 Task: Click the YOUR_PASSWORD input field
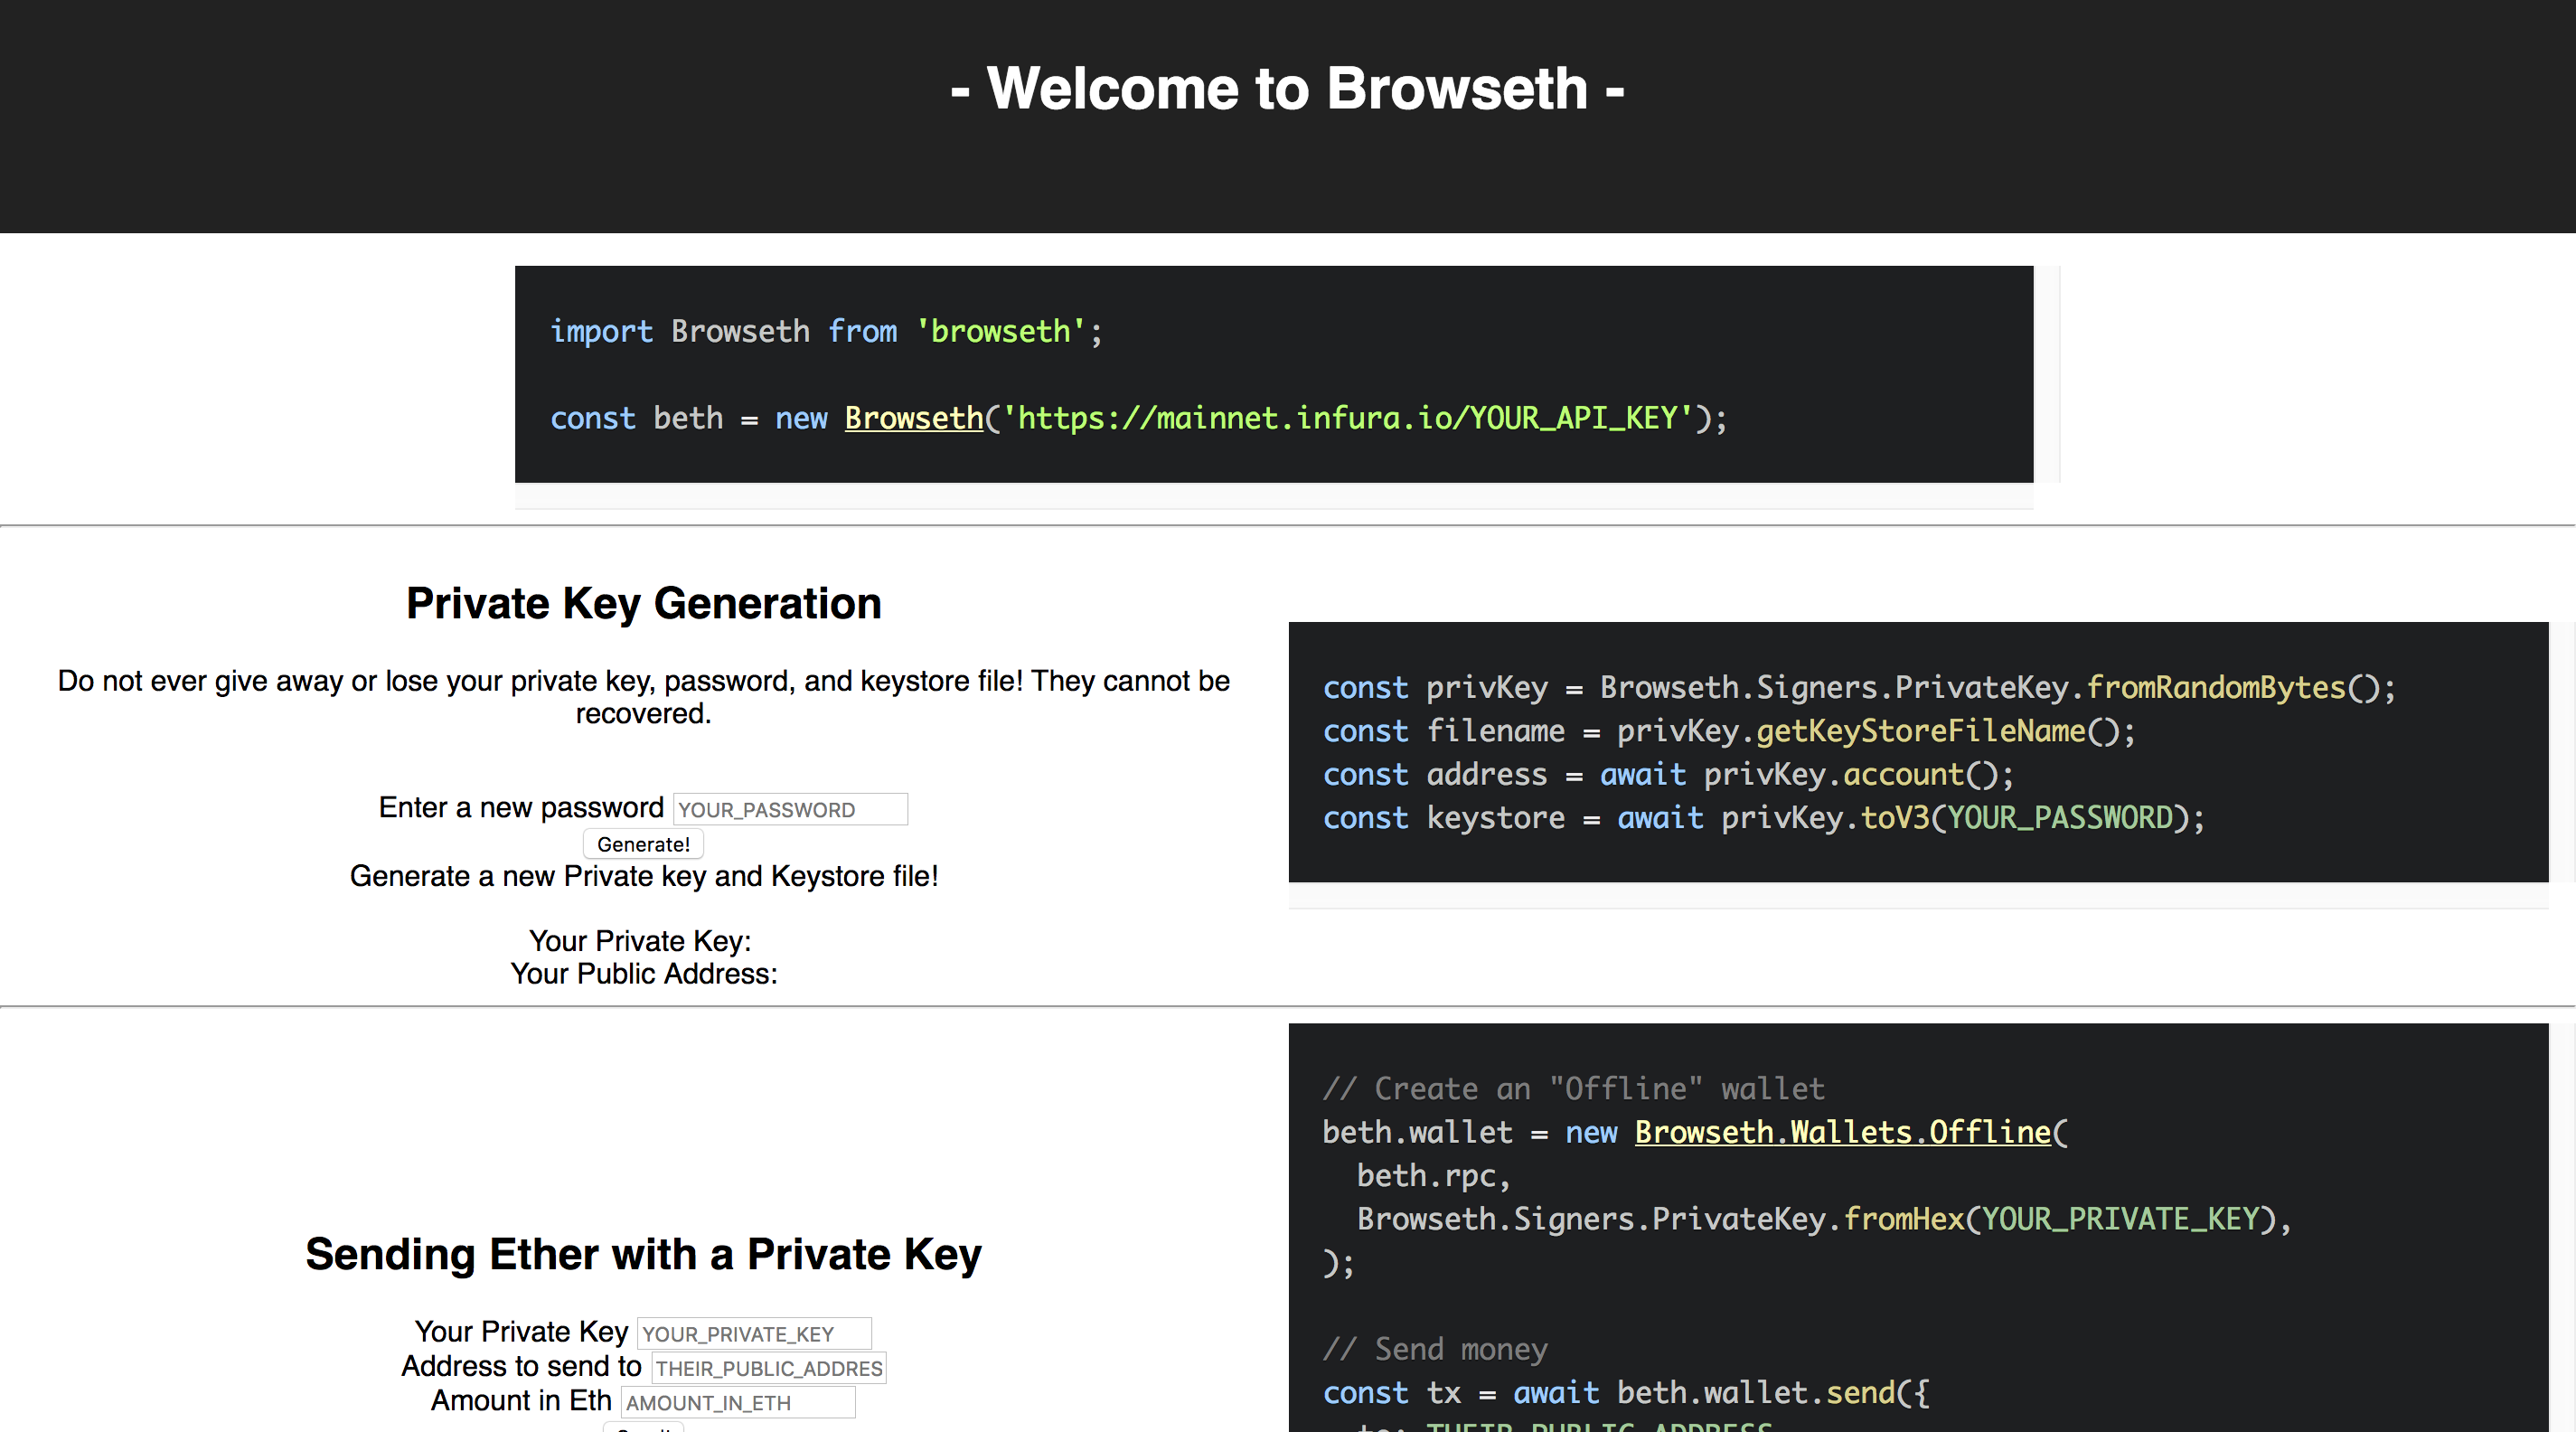tap(790, 809)
